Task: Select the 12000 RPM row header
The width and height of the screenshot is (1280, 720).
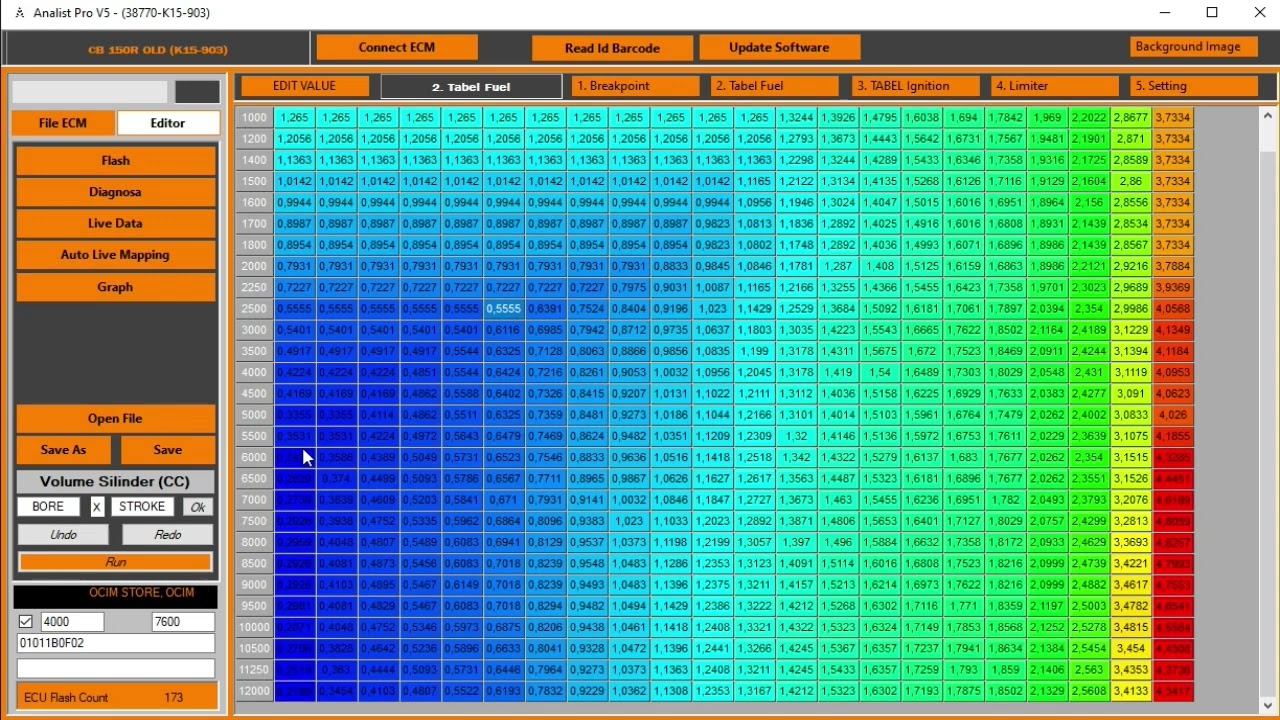Action: (254, 692)
